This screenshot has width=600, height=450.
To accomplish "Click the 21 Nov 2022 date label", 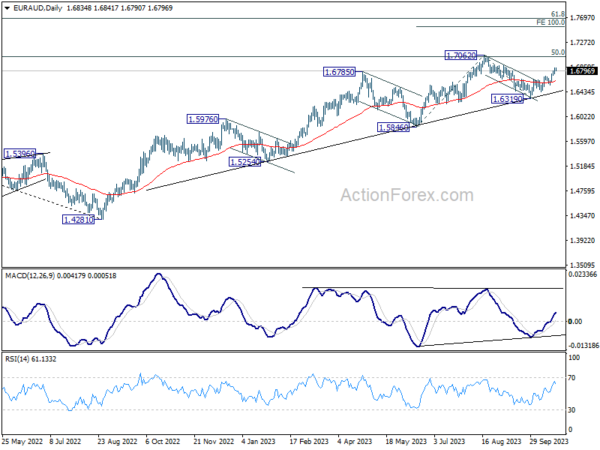I will (214, 442).
